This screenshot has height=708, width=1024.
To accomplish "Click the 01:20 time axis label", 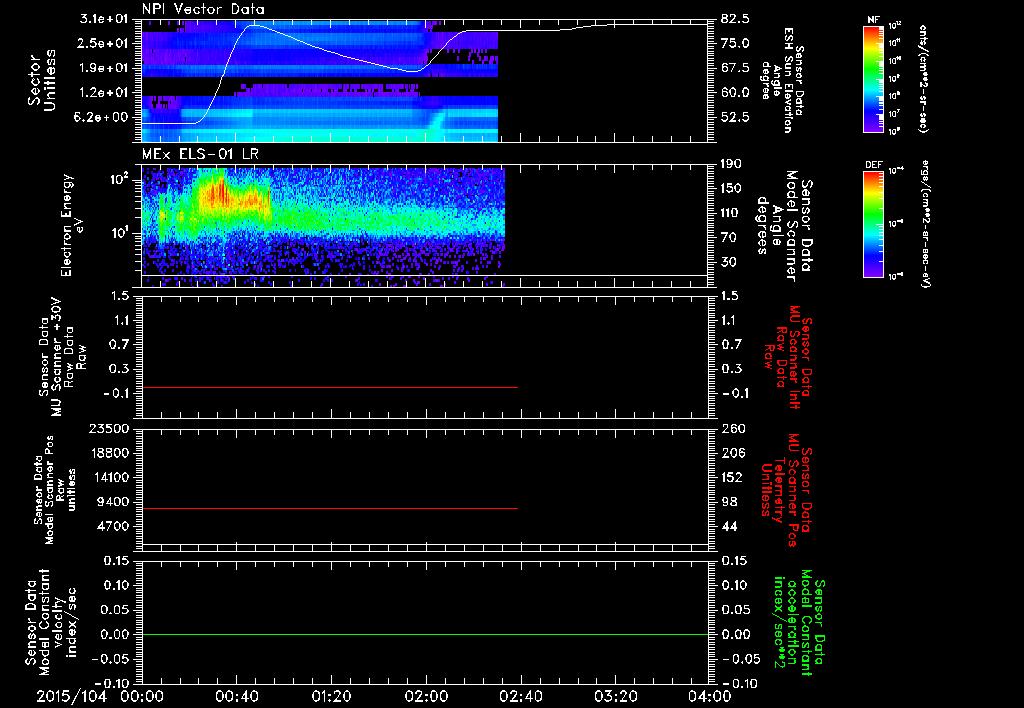I will click(331, 696).
